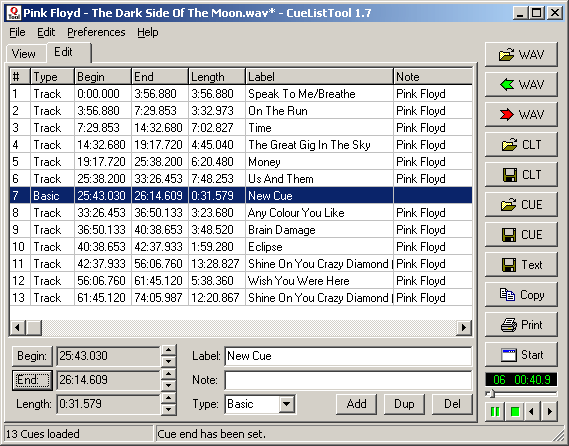The image size is (569, 446).
Task: Open the Preferences menu
Action: [x=96, y=32]
